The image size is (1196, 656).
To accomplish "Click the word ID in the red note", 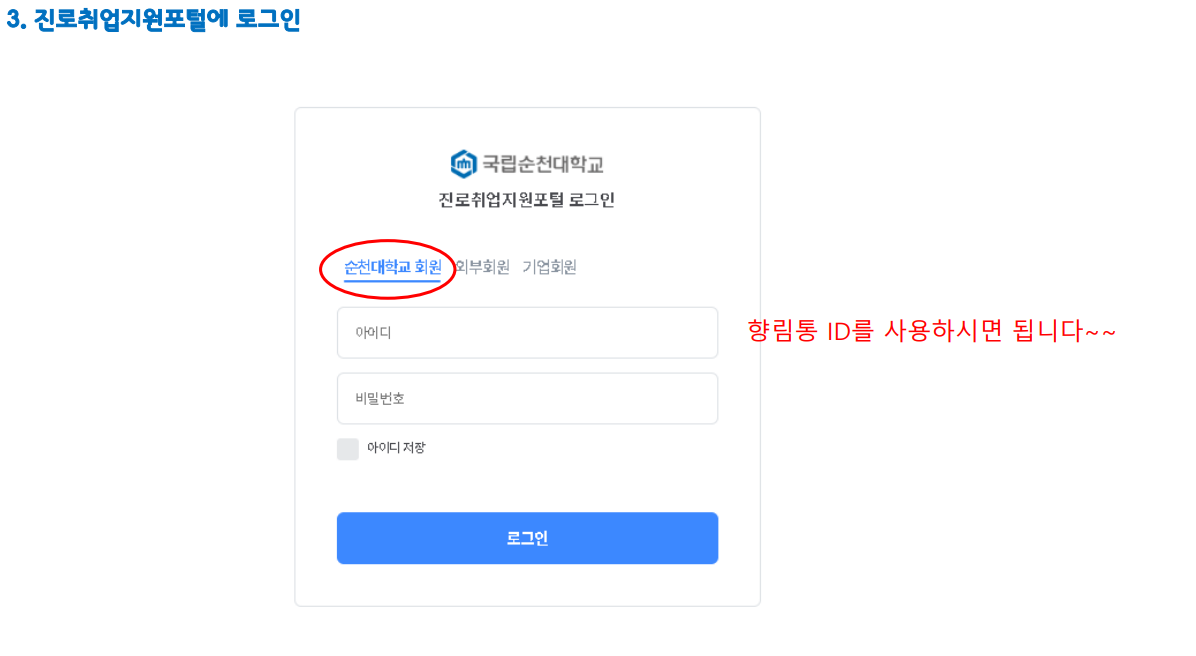I will [838, 332].
